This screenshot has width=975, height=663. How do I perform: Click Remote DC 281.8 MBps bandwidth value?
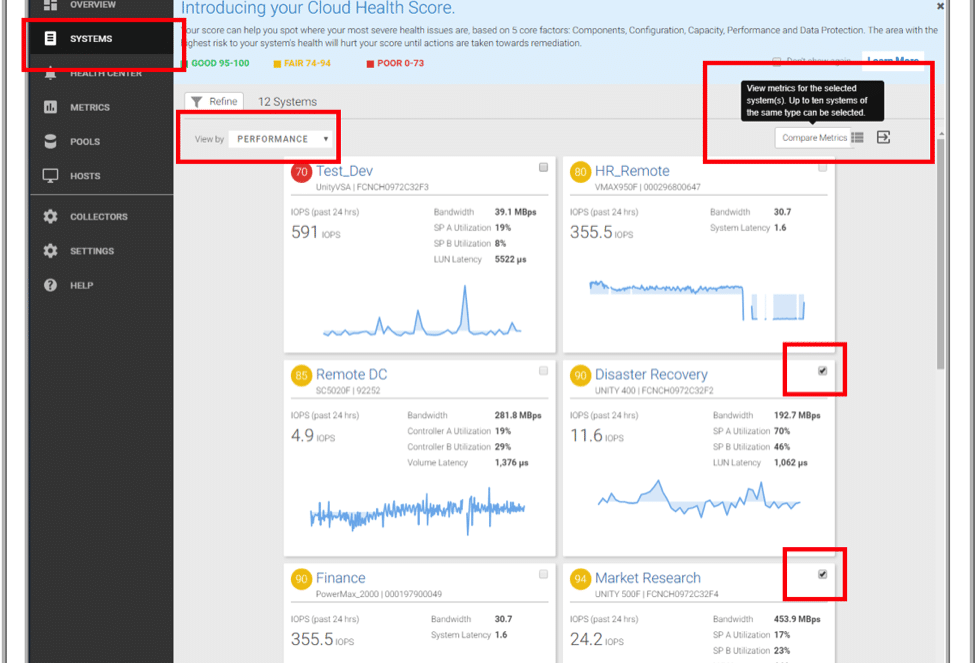pyautogui.click(x=518, y=415)
